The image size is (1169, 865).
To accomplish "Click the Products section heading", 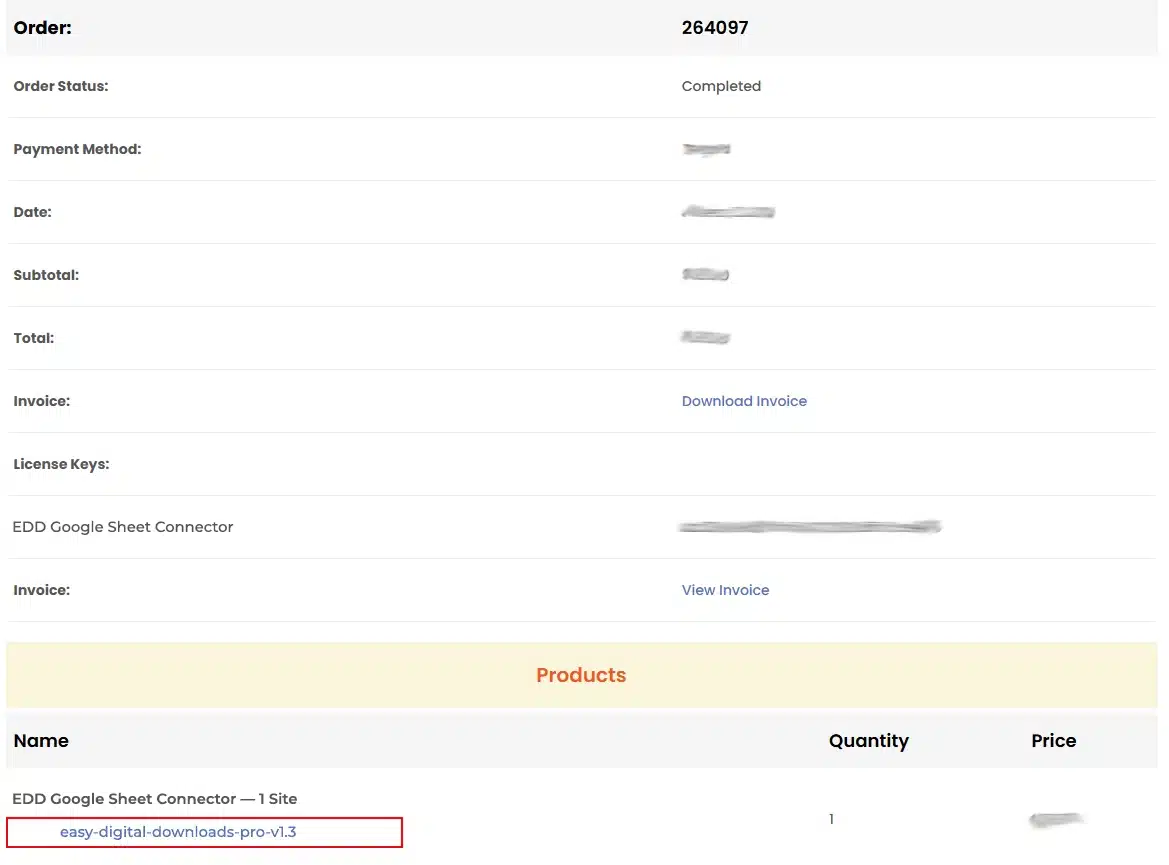I will (581, 675).
